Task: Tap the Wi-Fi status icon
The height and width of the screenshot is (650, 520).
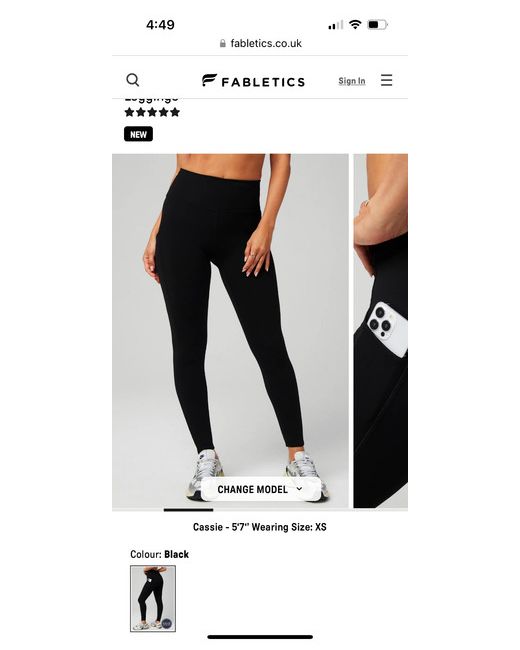Action: [x=355, y=24]
